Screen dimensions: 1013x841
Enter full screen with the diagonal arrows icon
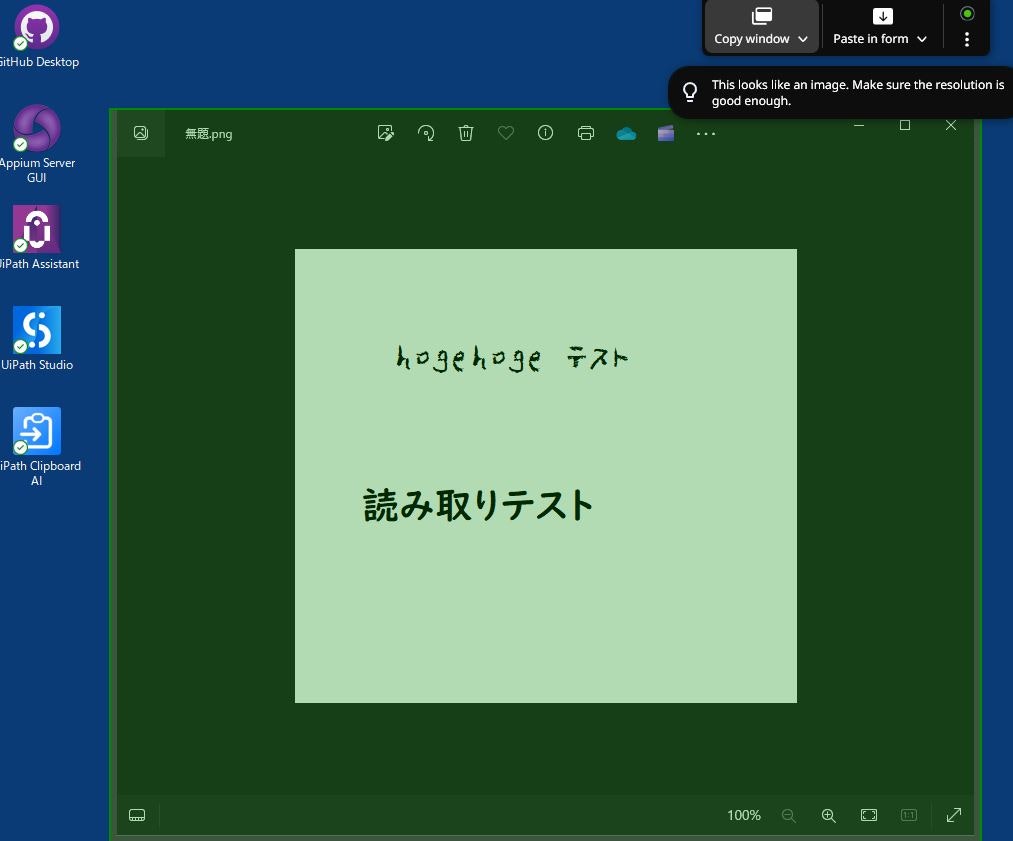[x=954, y=815]
